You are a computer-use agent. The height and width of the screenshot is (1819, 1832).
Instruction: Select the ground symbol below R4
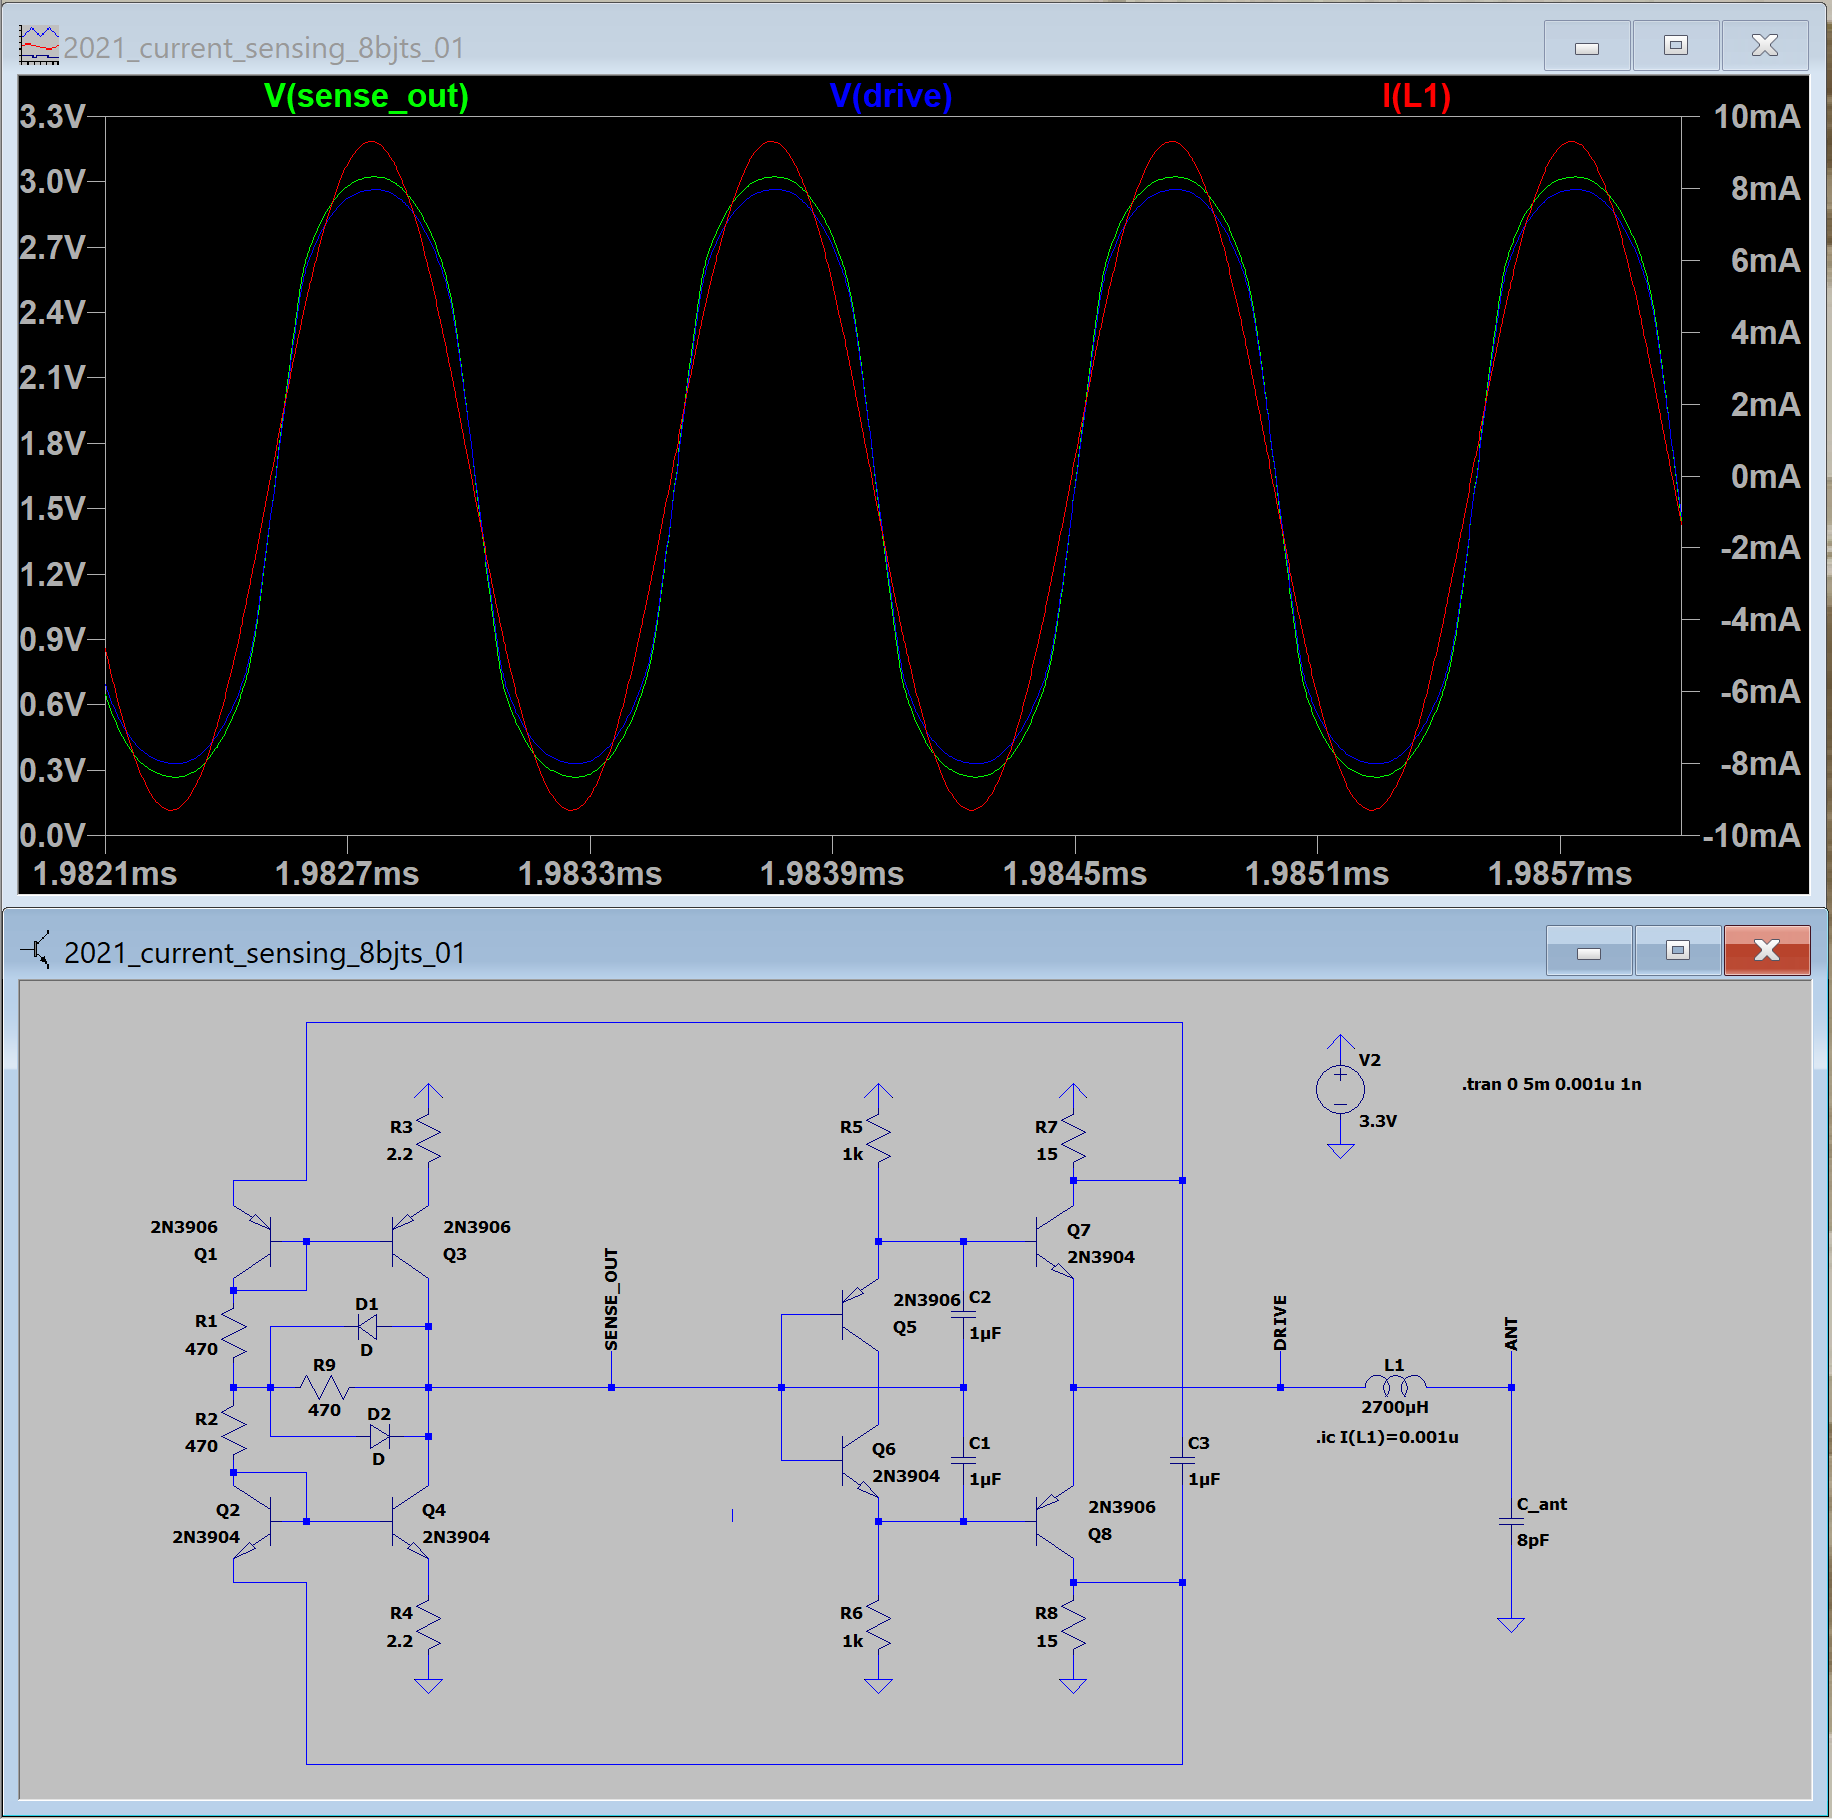coord(428,1686)
